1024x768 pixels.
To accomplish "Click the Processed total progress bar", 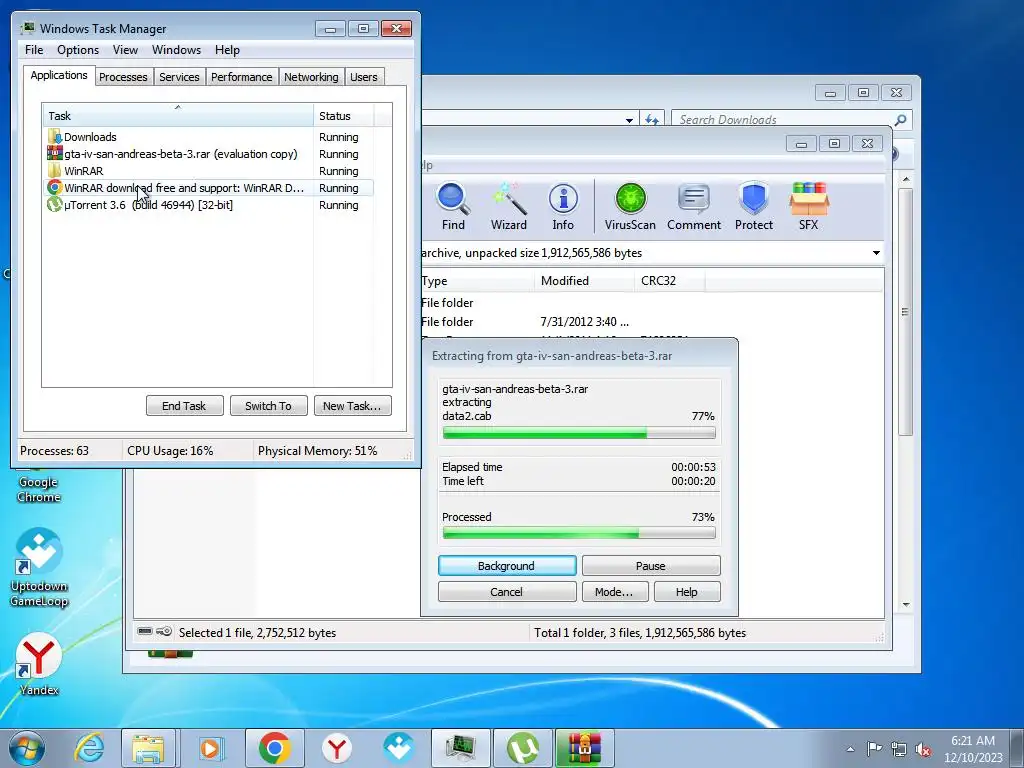I will click(579, 533).
